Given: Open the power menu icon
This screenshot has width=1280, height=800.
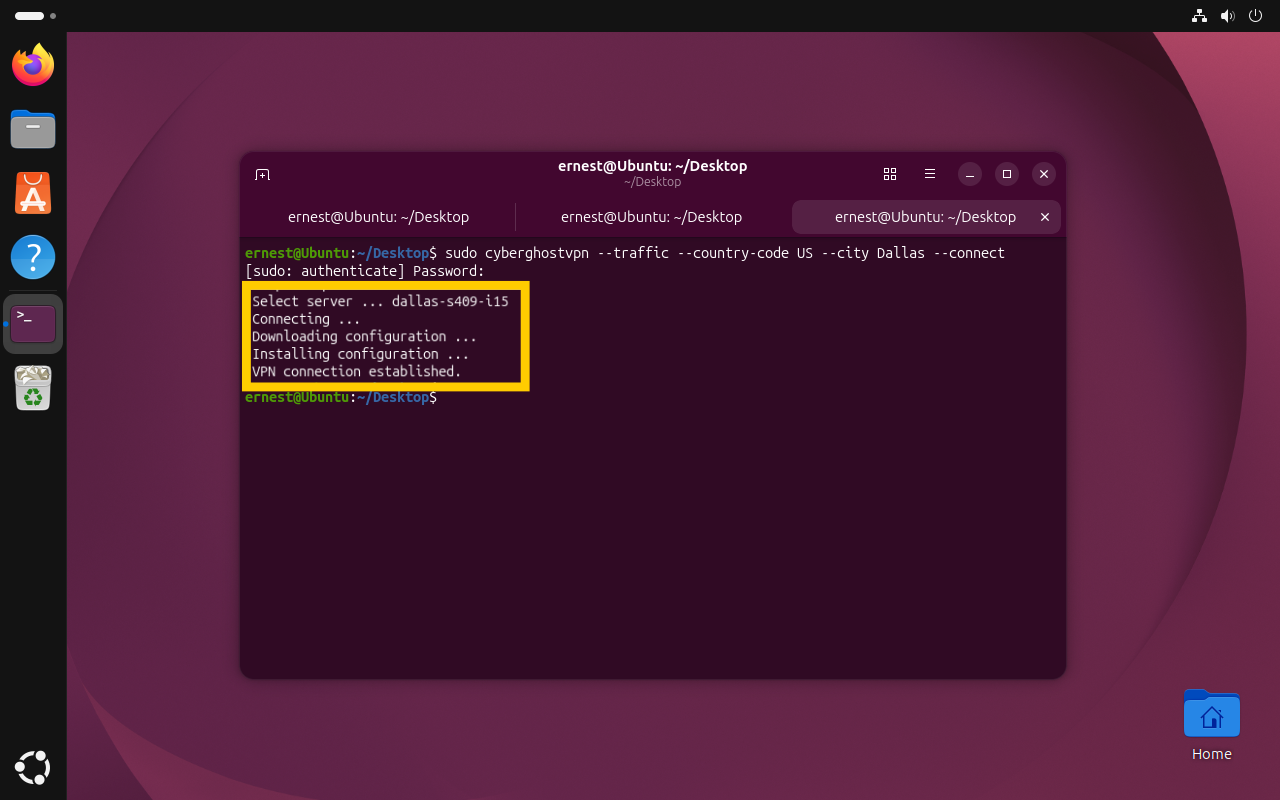Looking at the screenshot, I should pyautogui.click(x=1256, y=16).
